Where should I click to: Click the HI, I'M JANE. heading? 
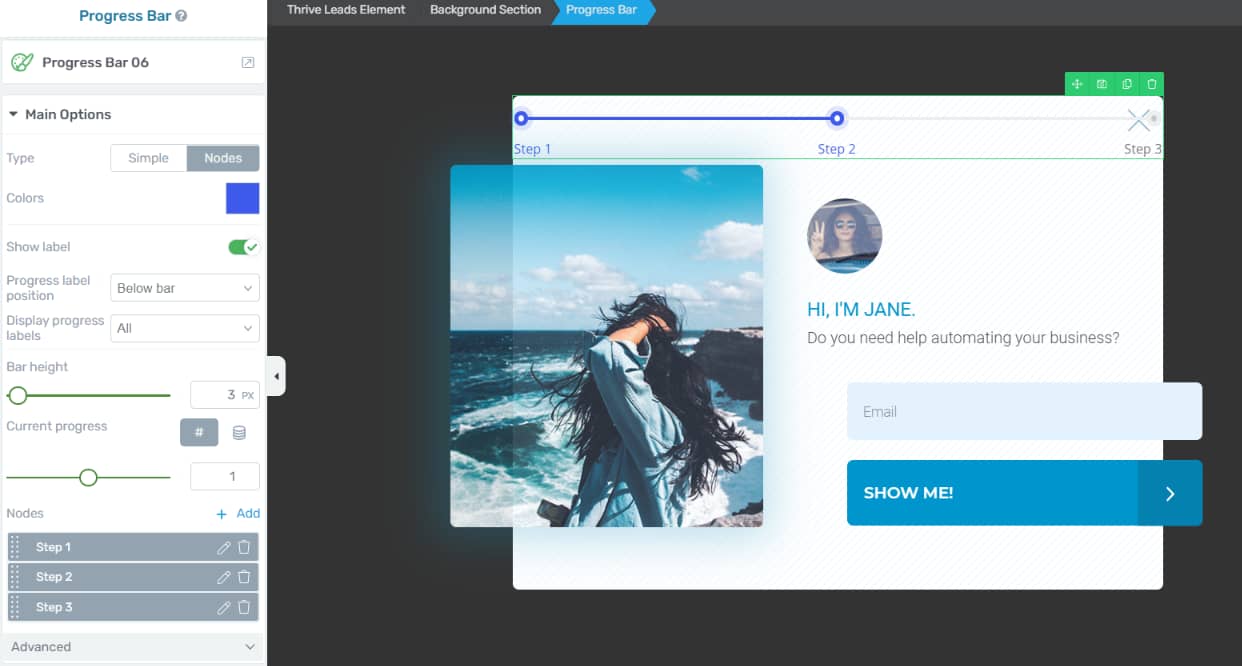[861, 310]
